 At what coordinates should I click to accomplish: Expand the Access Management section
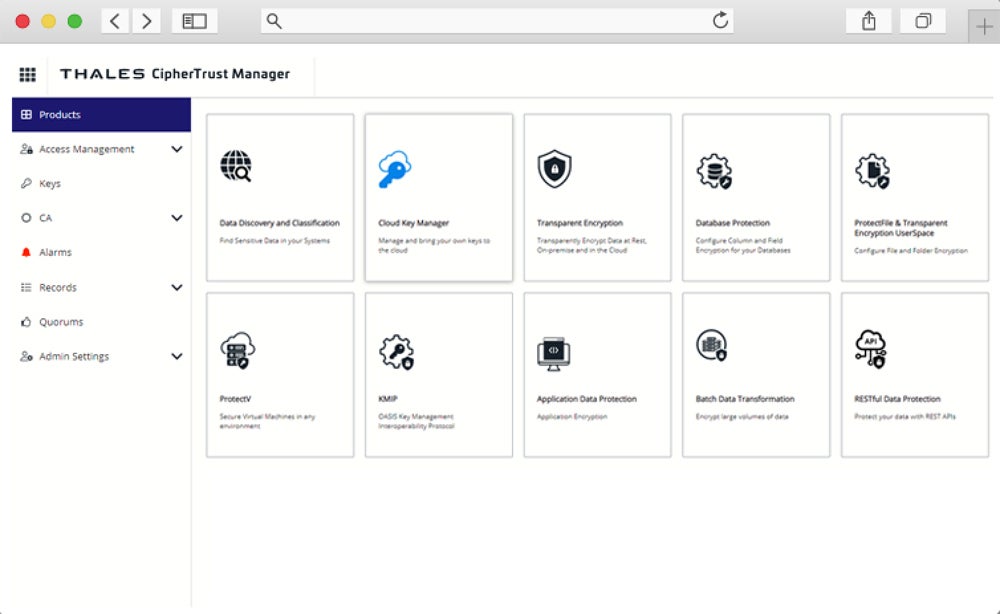click(x=100, y=149)
